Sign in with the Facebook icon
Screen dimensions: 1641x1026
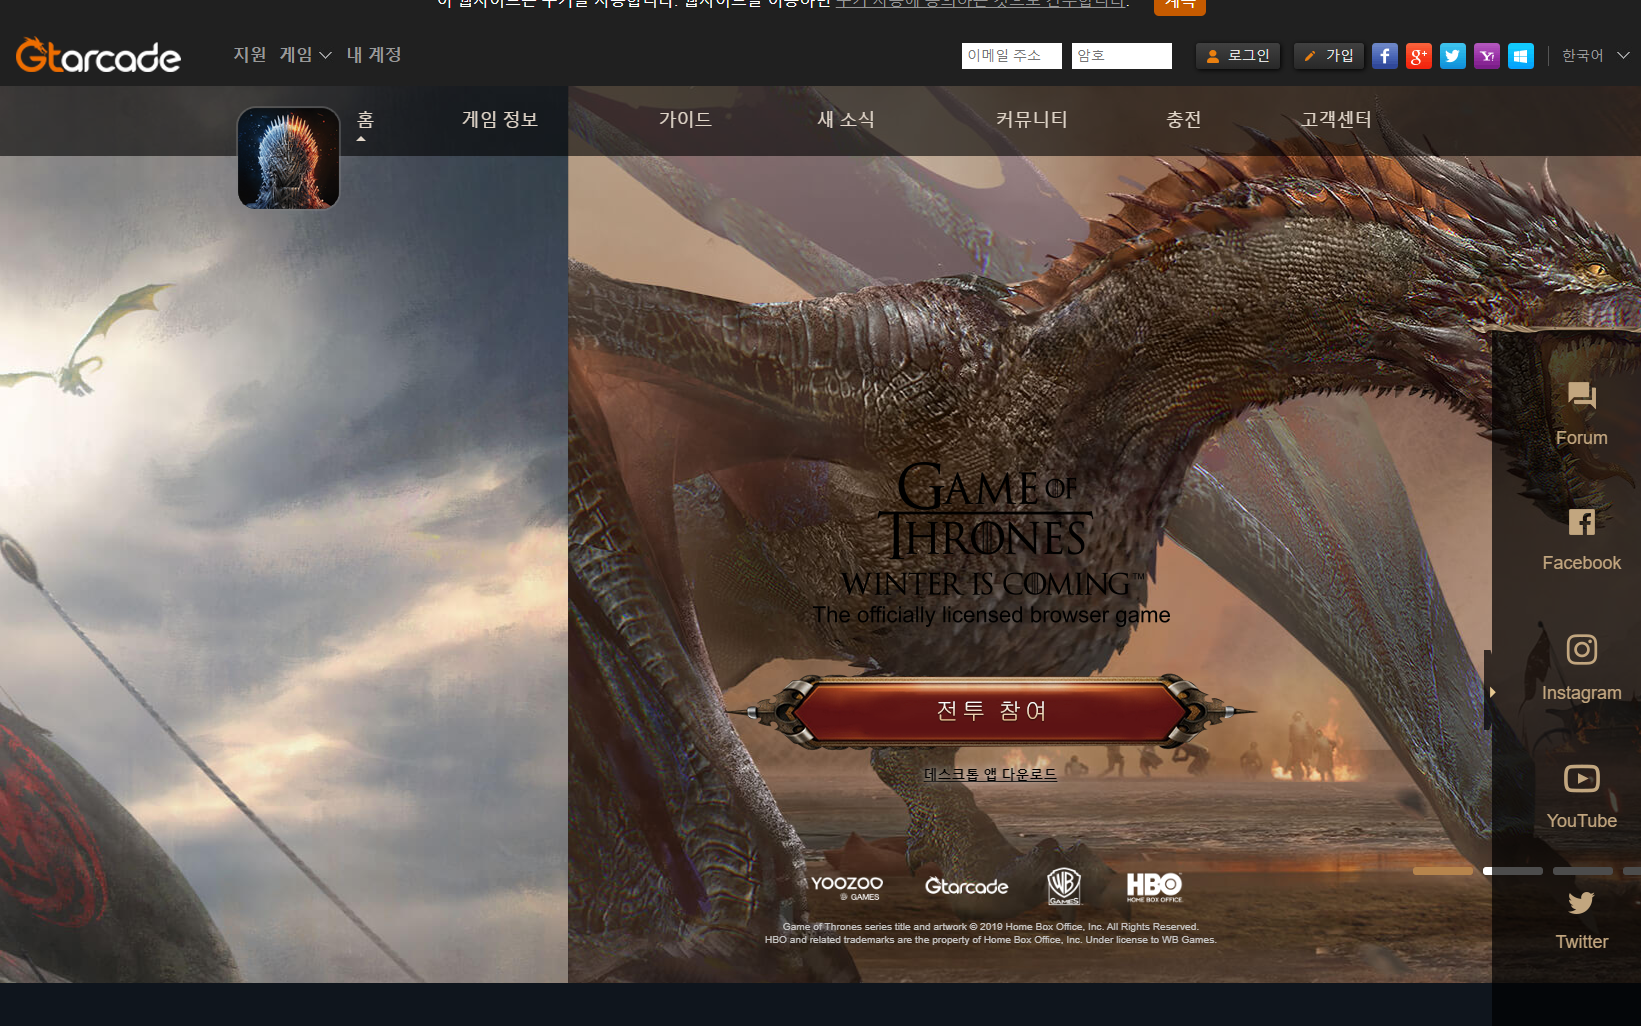click(1385, 56)
